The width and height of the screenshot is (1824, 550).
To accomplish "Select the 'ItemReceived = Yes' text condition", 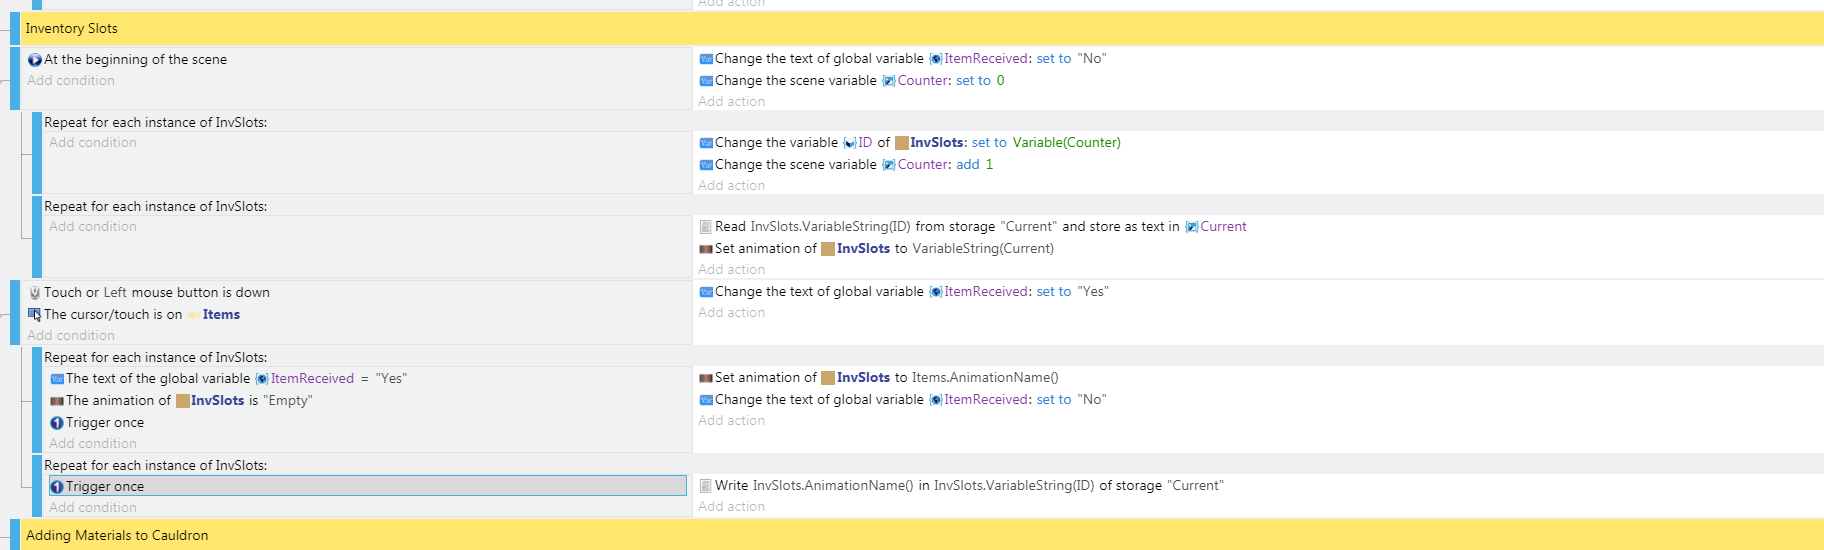I will click(229, 379).
